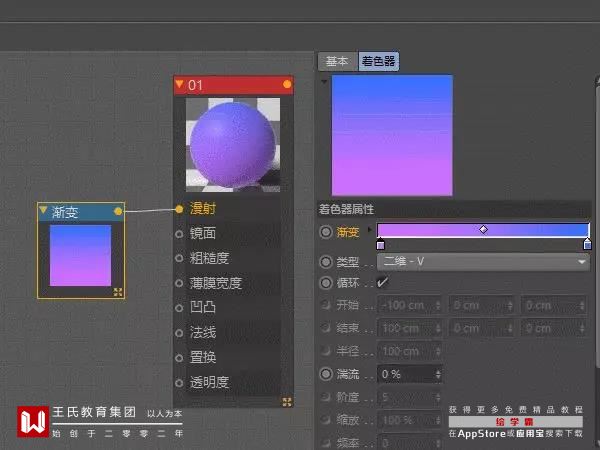Select the blue gradient color knot
Screen dimensions: 600x450
pos(587,244)
